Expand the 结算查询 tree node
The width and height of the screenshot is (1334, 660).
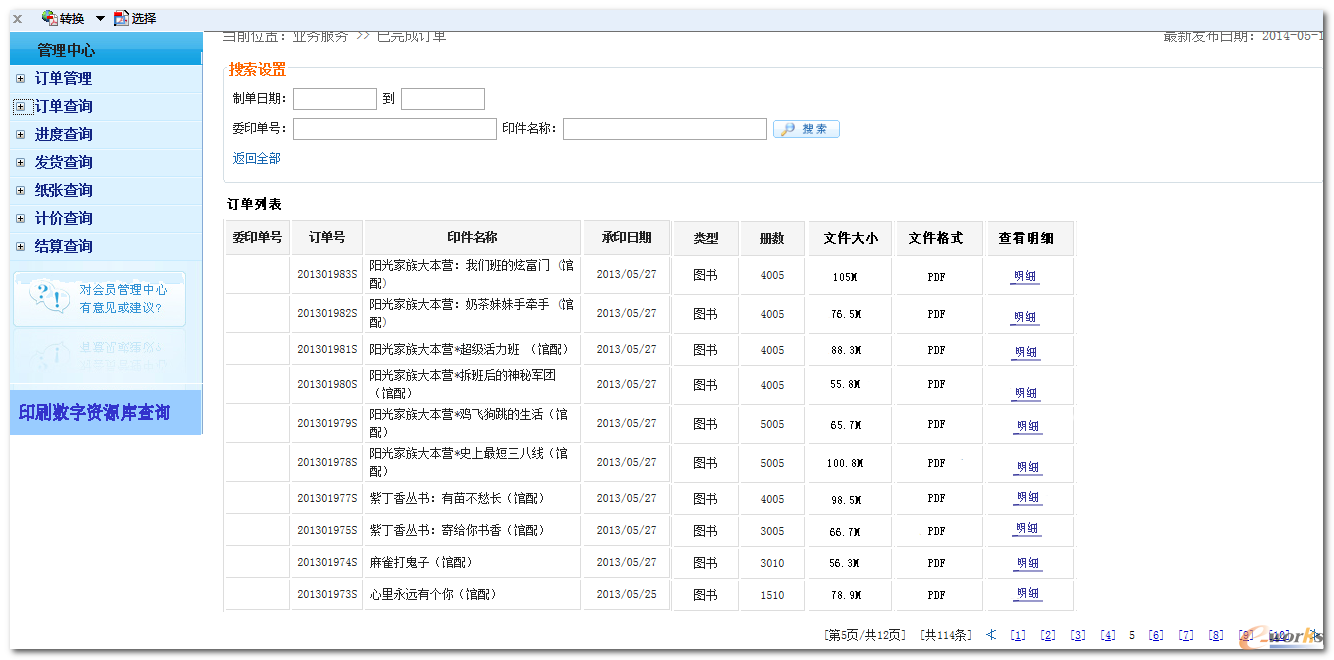pos(20,246)
